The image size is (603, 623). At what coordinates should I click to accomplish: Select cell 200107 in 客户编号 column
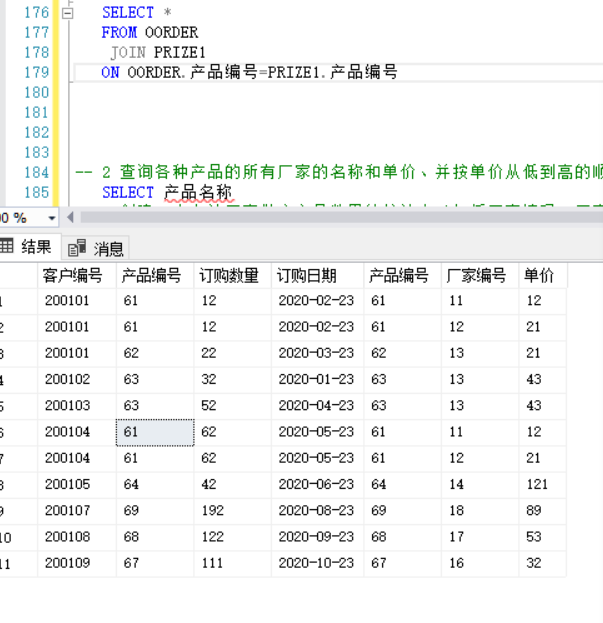click(77, 511)
